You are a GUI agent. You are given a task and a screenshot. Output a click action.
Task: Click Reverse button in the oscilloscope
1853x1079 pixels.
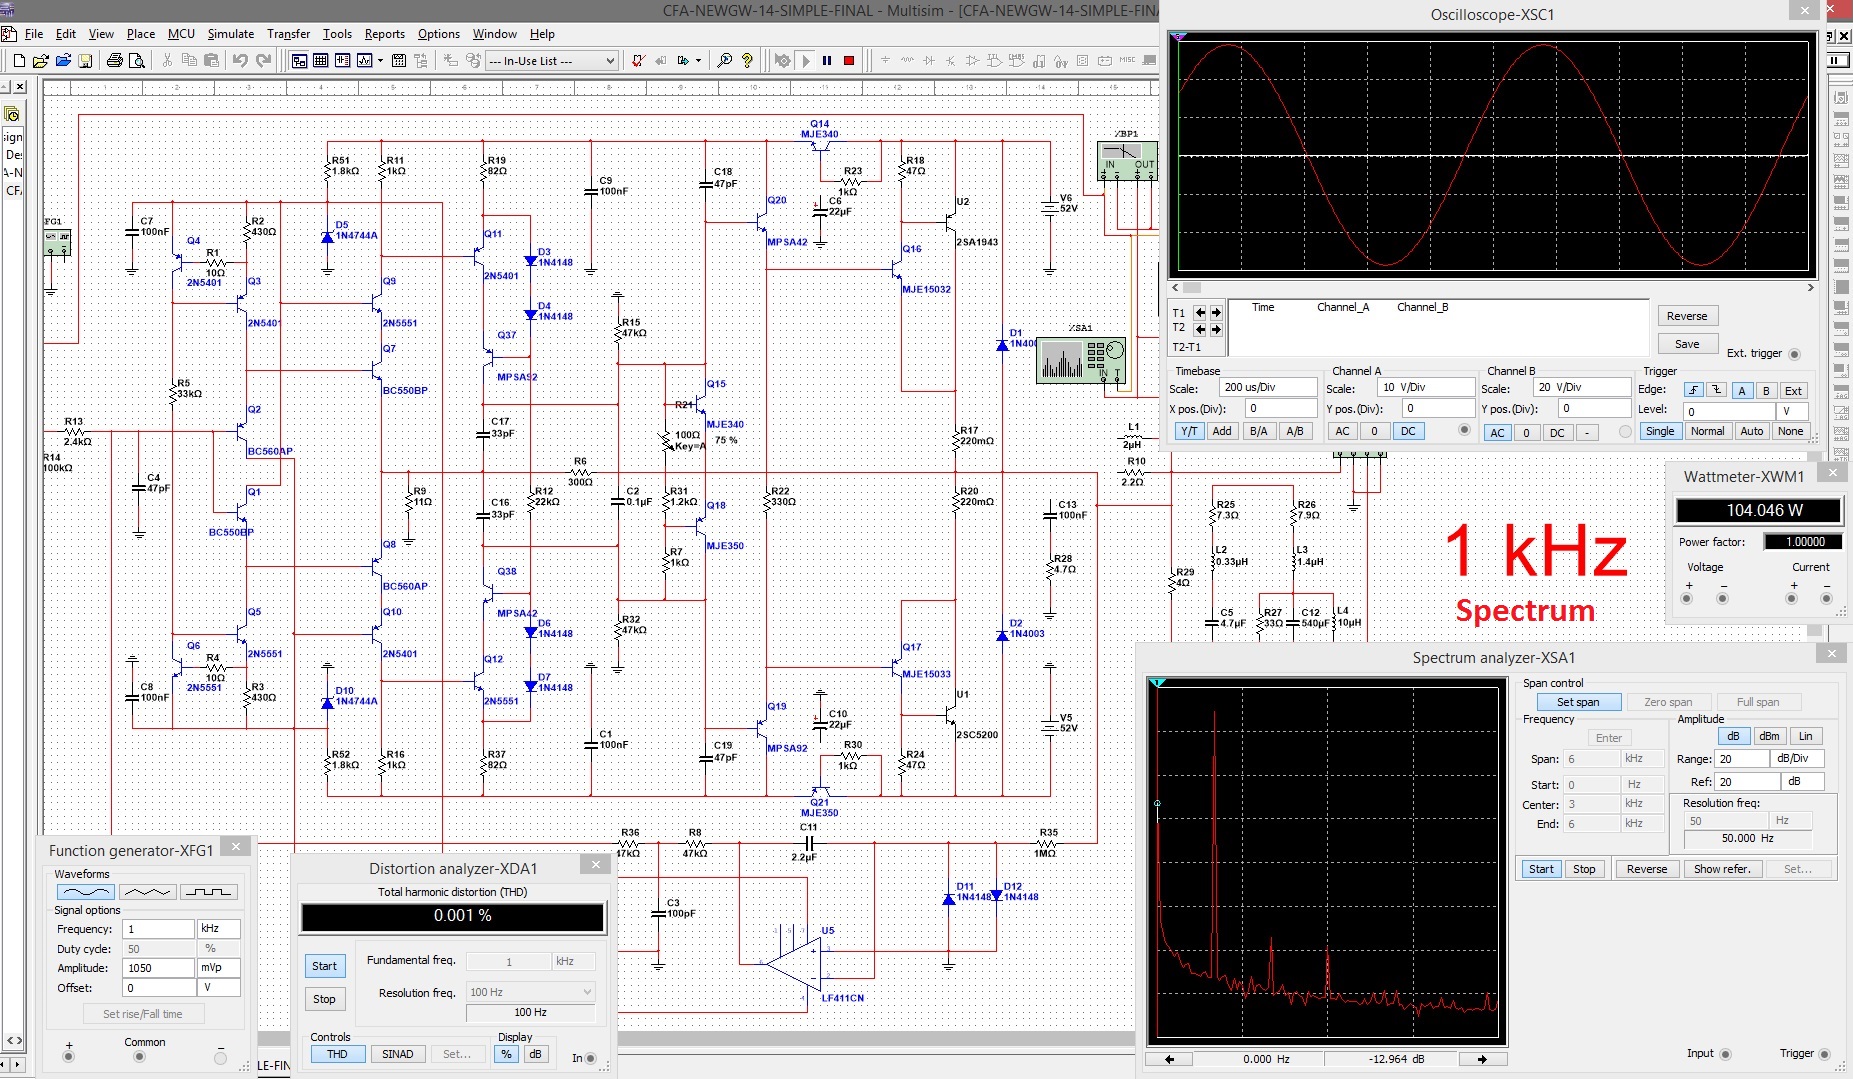tap(1687, 316)
